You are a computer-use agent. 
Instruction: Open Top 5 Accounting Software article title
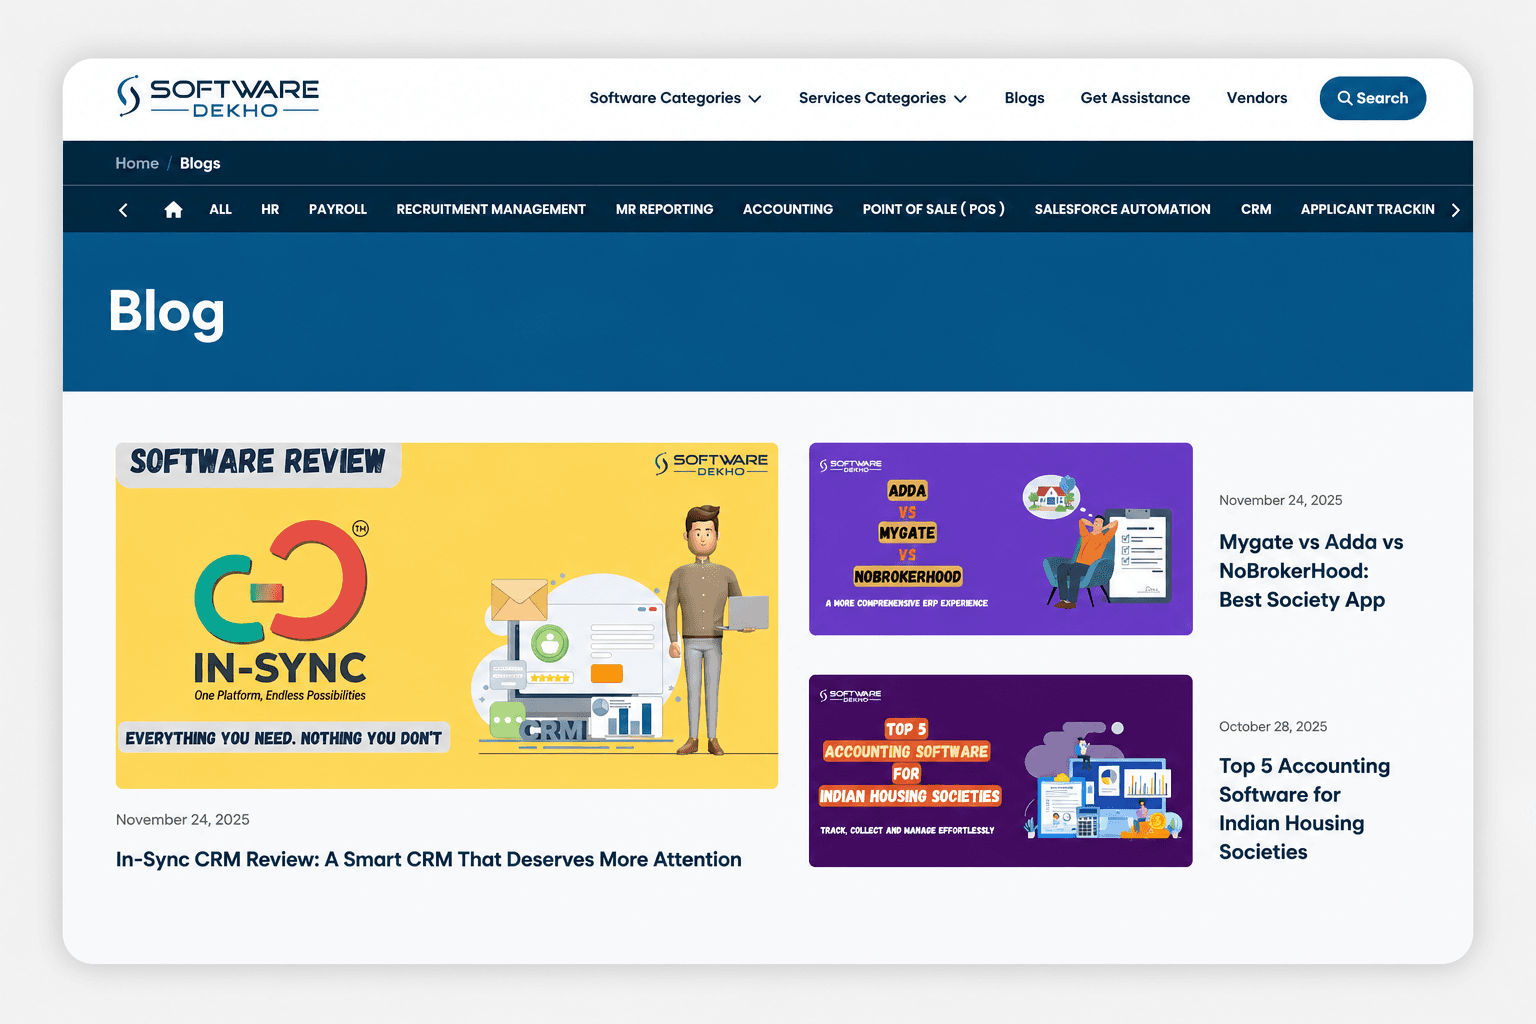coord(1304,809)
